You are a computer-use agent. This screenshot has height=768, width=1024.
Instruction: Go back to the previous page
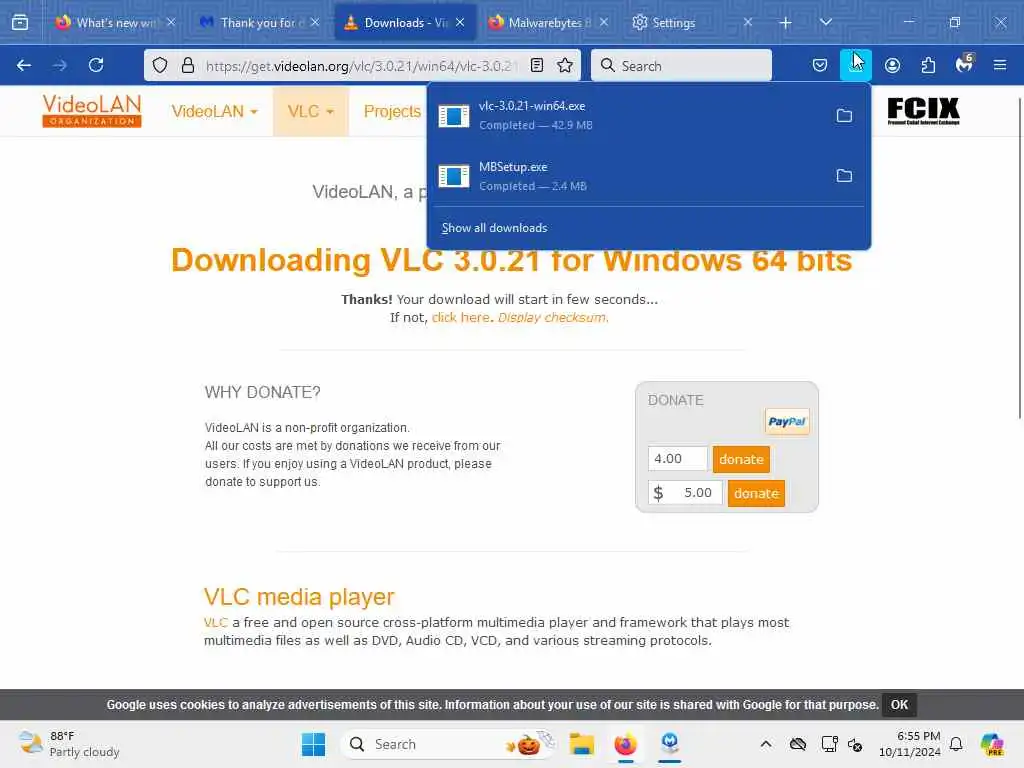pos(24,65)
